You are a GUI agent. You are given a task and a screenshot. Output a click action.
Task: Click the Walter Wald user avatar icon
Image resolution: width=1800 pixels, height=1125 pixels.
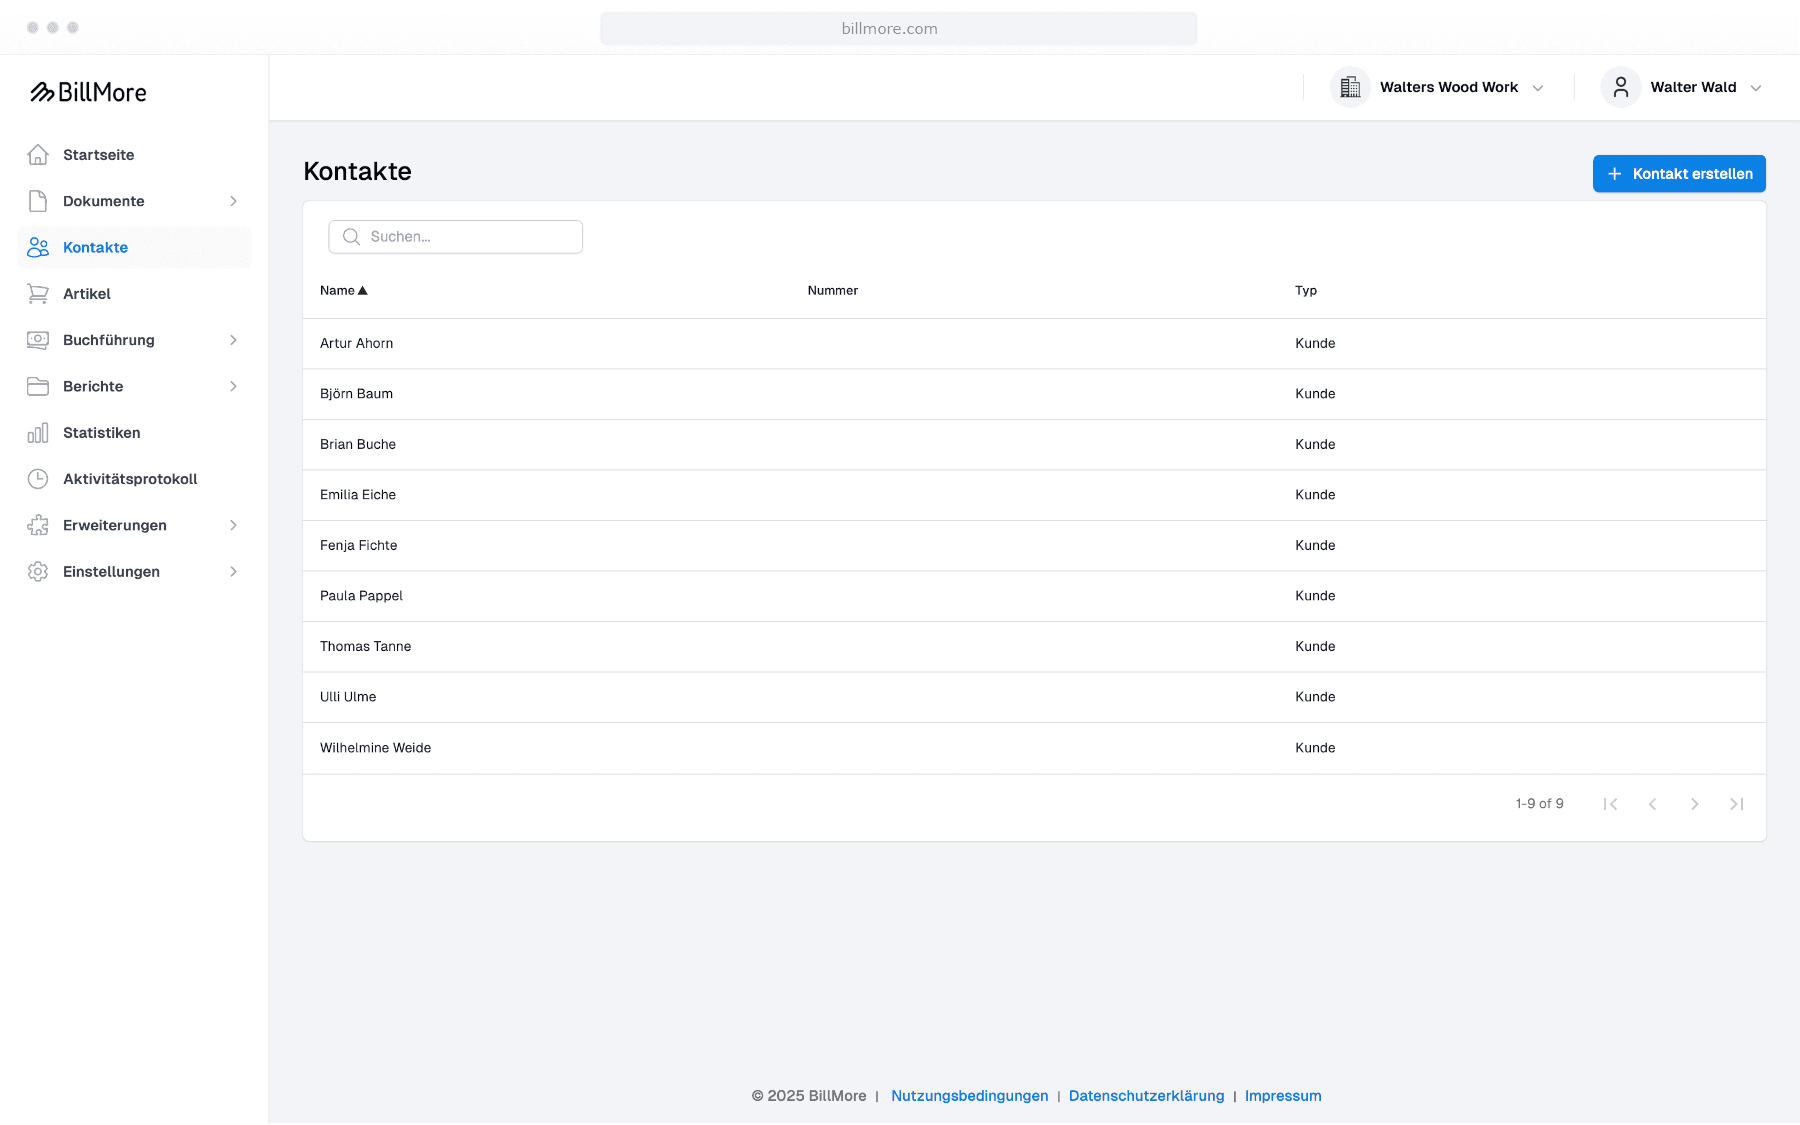click(x=1620, y=87)
